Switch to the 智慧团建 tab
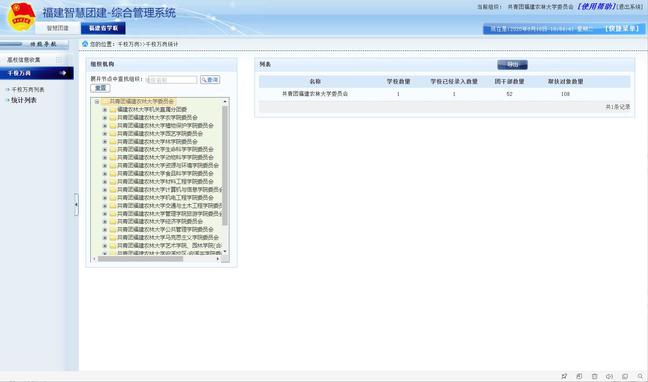 57,28
